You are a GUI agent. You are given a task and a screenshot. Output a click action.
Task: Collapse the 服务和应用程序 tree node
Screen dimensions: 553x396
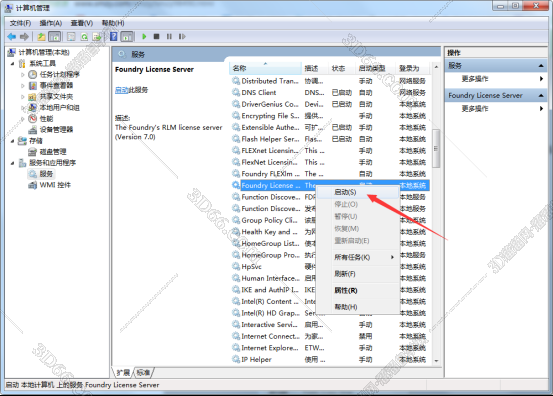[13, 163]
